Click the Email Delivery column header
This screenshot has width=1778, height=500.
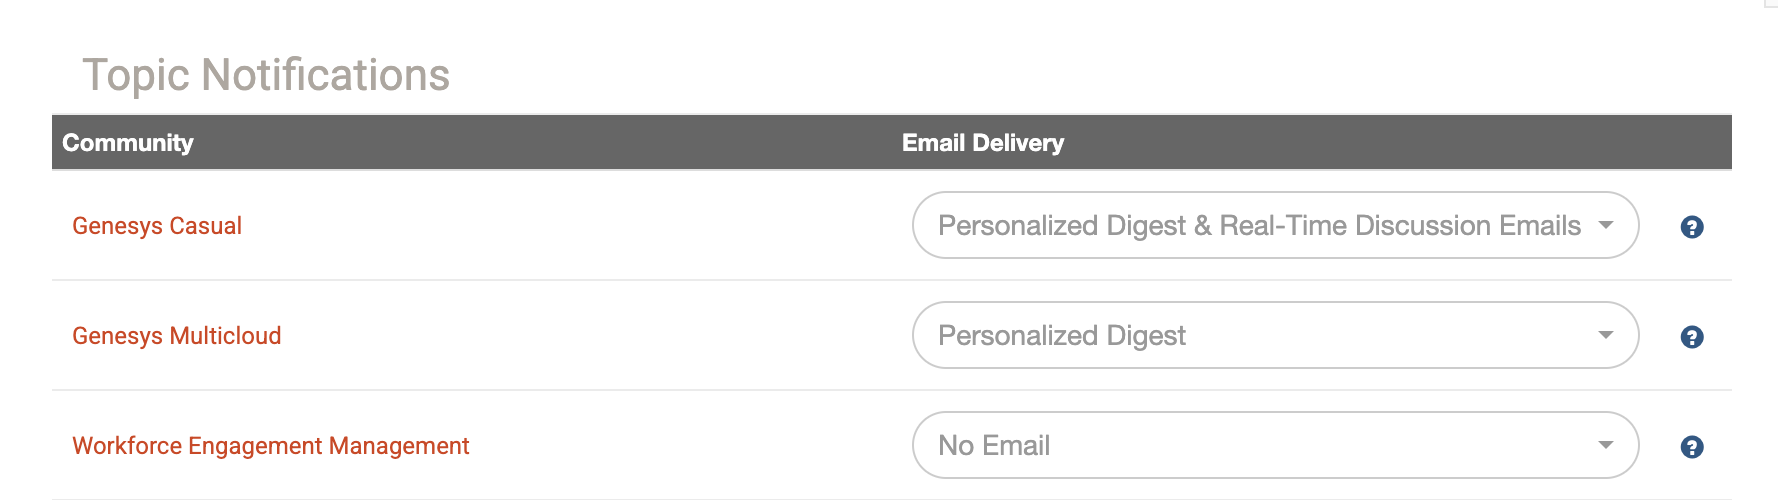click(x=982, y=143)
